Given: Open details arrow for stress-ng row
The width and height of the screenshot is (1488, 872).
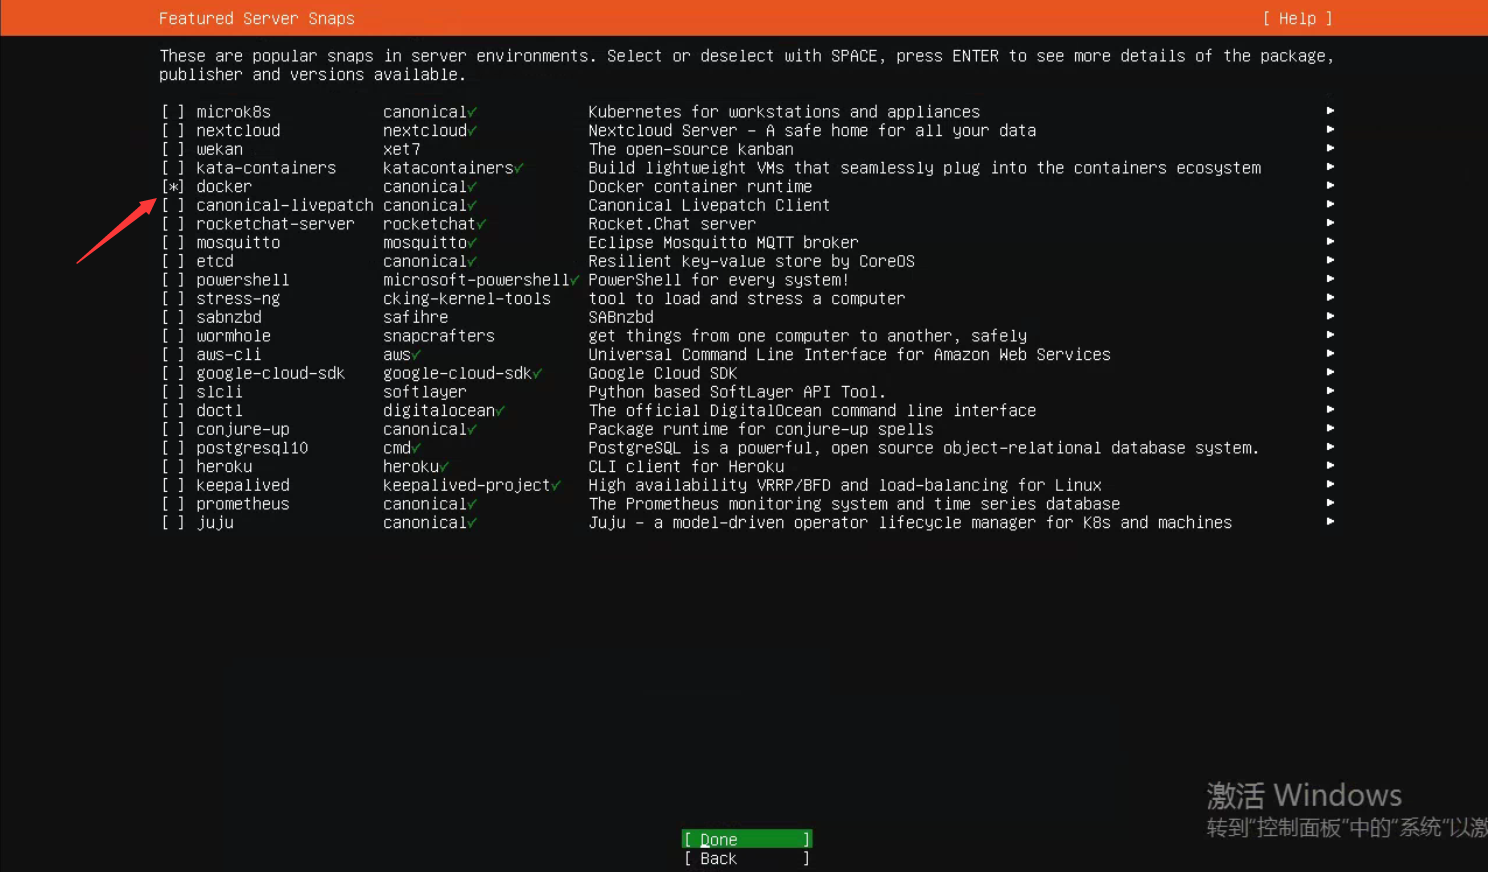Looking at the screenshot, I should point(1330,298).
